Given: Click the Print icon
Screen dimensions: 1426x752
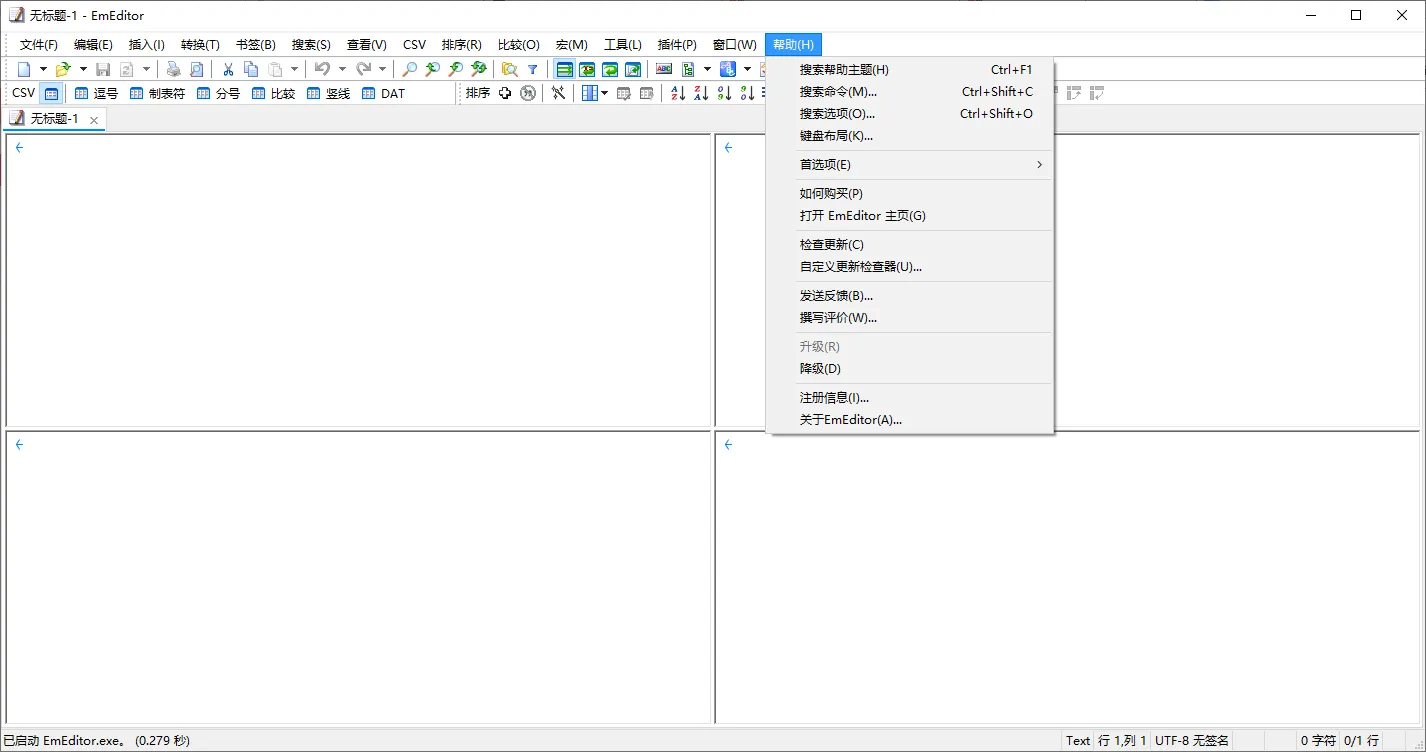Looking at the screenshot, I should point(172,68).
